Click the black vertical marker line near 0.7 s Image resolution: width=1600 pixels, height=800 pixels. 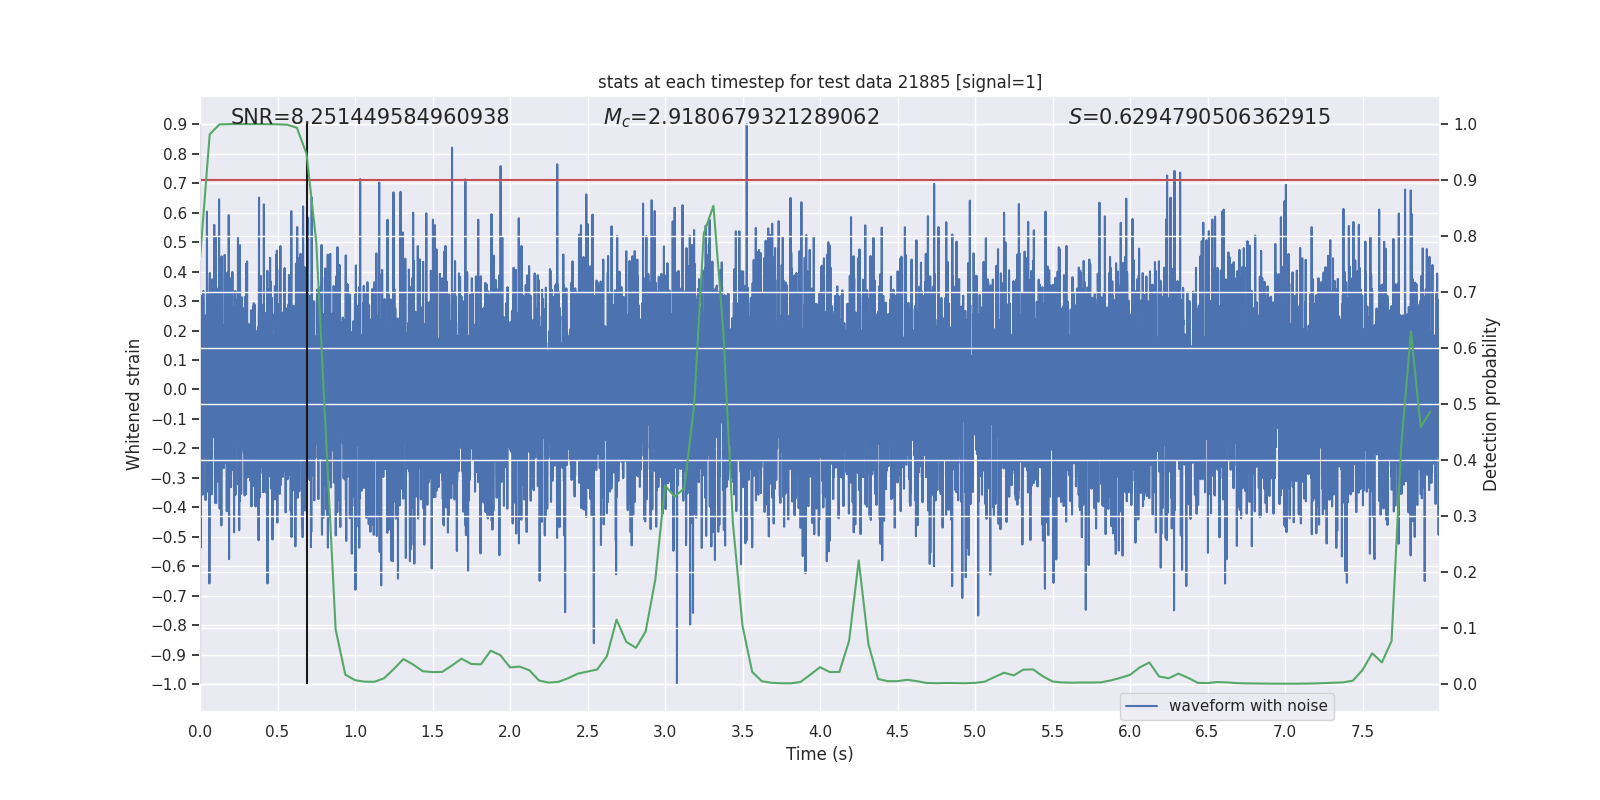tap(307, 404)
